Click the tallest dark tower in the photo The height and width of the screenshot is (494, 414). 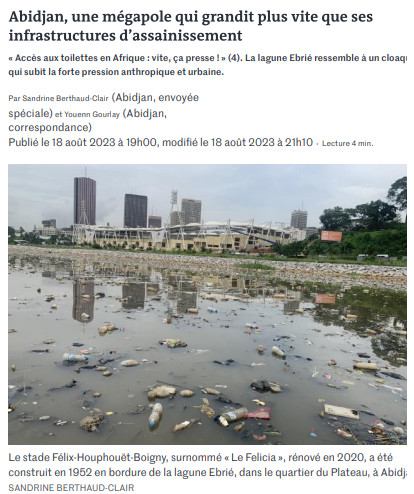(85, 201)
